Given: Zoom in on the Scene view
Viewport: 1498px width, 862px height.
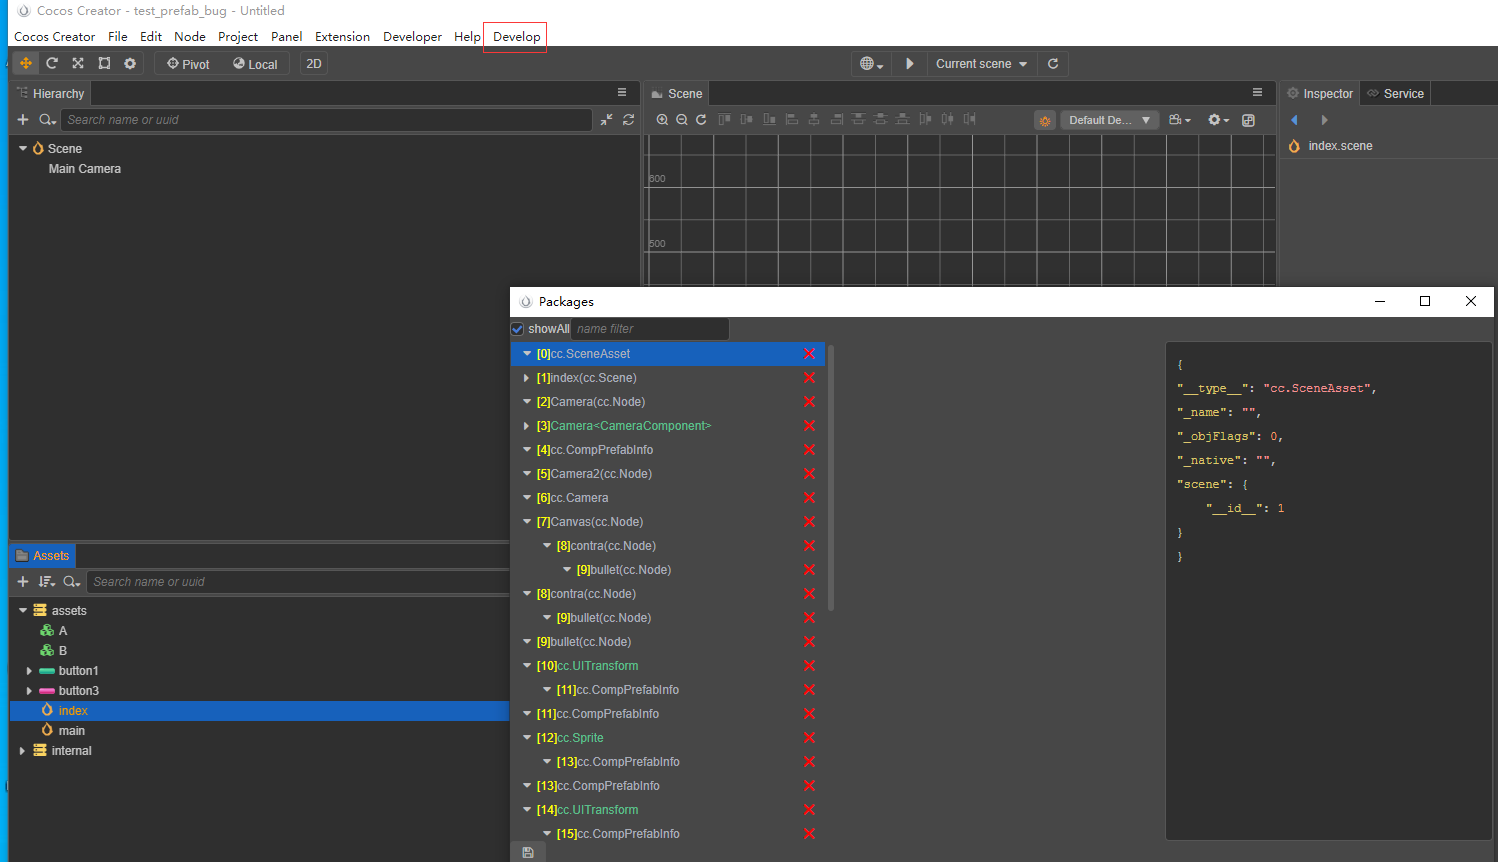Looking at the screenshot, I should [x=662, y=119].
